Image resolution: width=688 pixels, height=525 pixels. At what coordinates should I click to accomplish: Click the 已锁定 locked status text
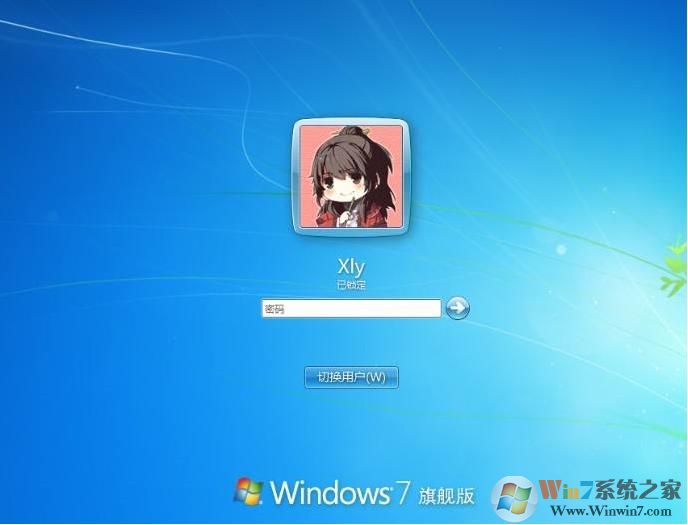pos(351,285)
